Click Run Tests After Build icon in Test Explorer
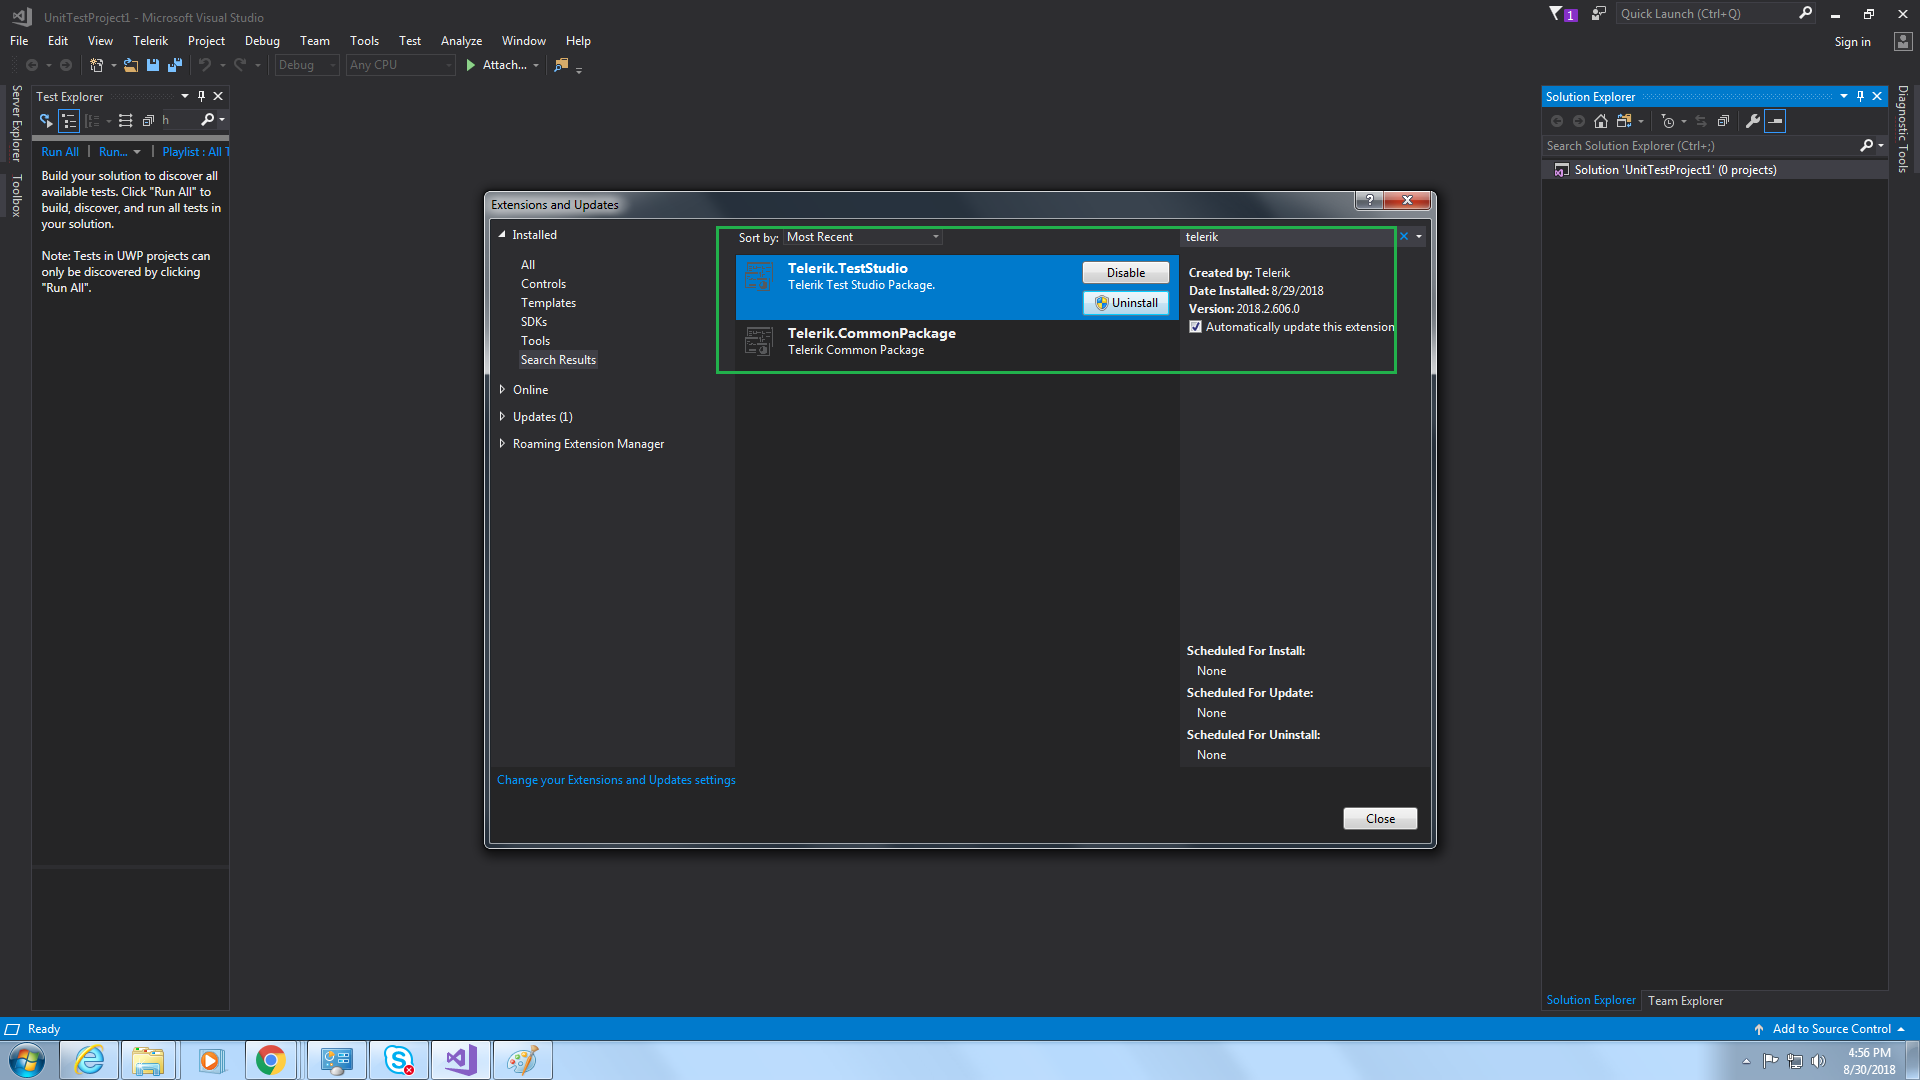Viewport: 1920px width, 1080px height. (46, 121)
